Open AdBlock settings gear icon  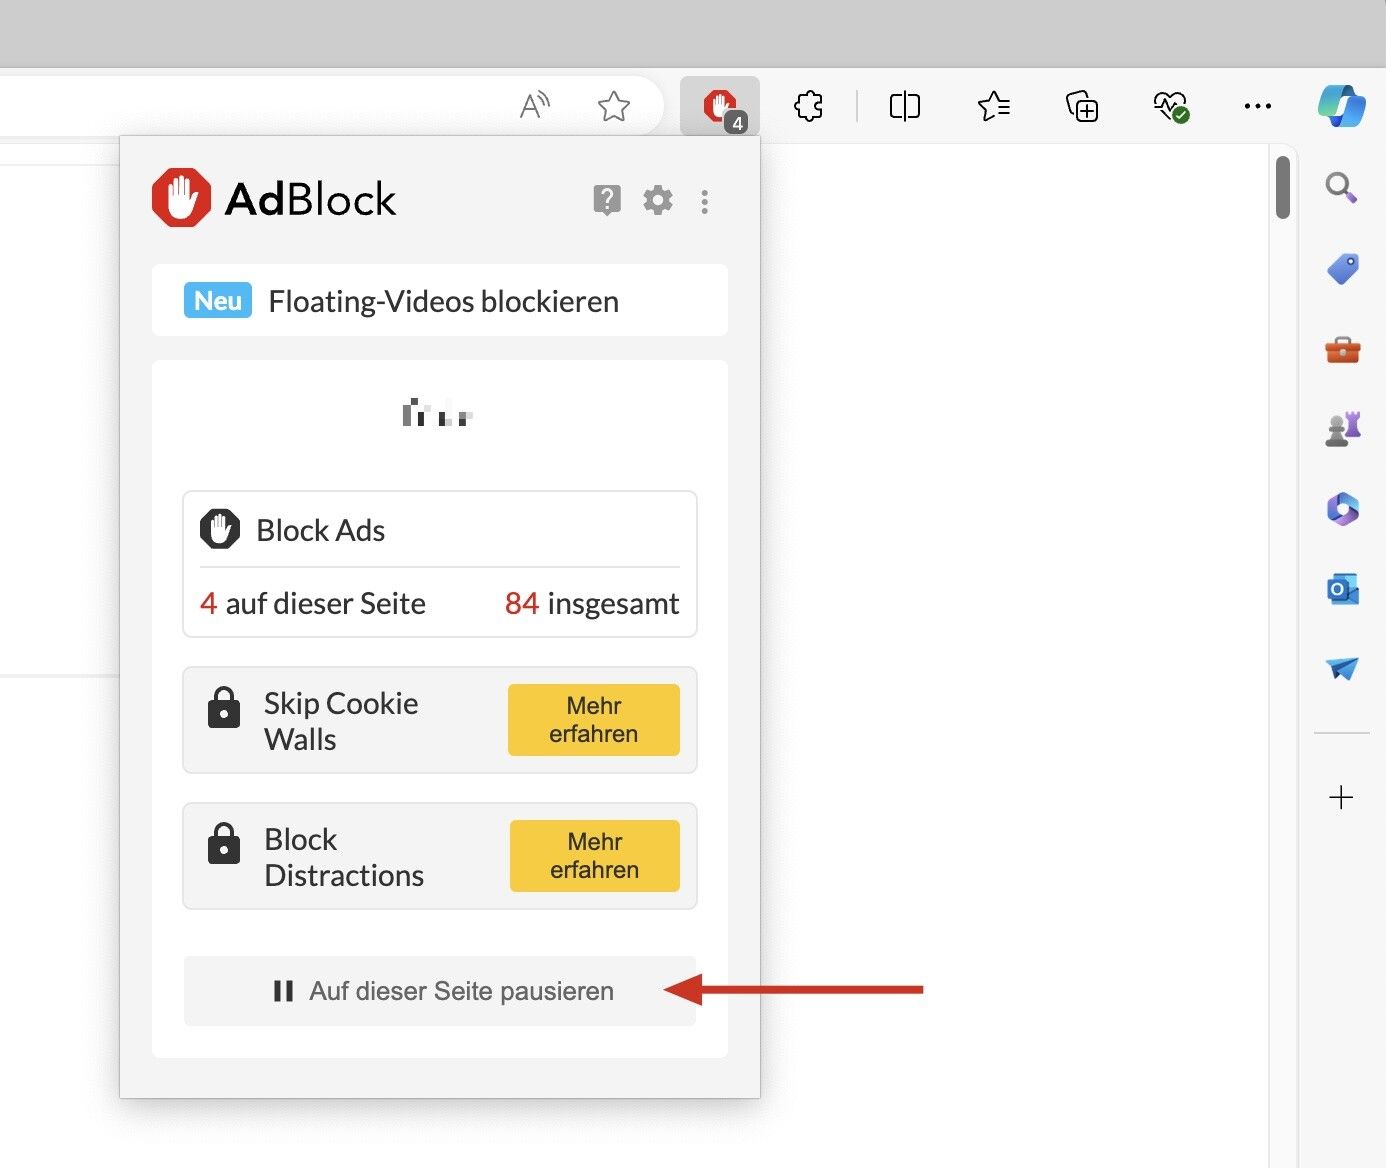(657, 200)
